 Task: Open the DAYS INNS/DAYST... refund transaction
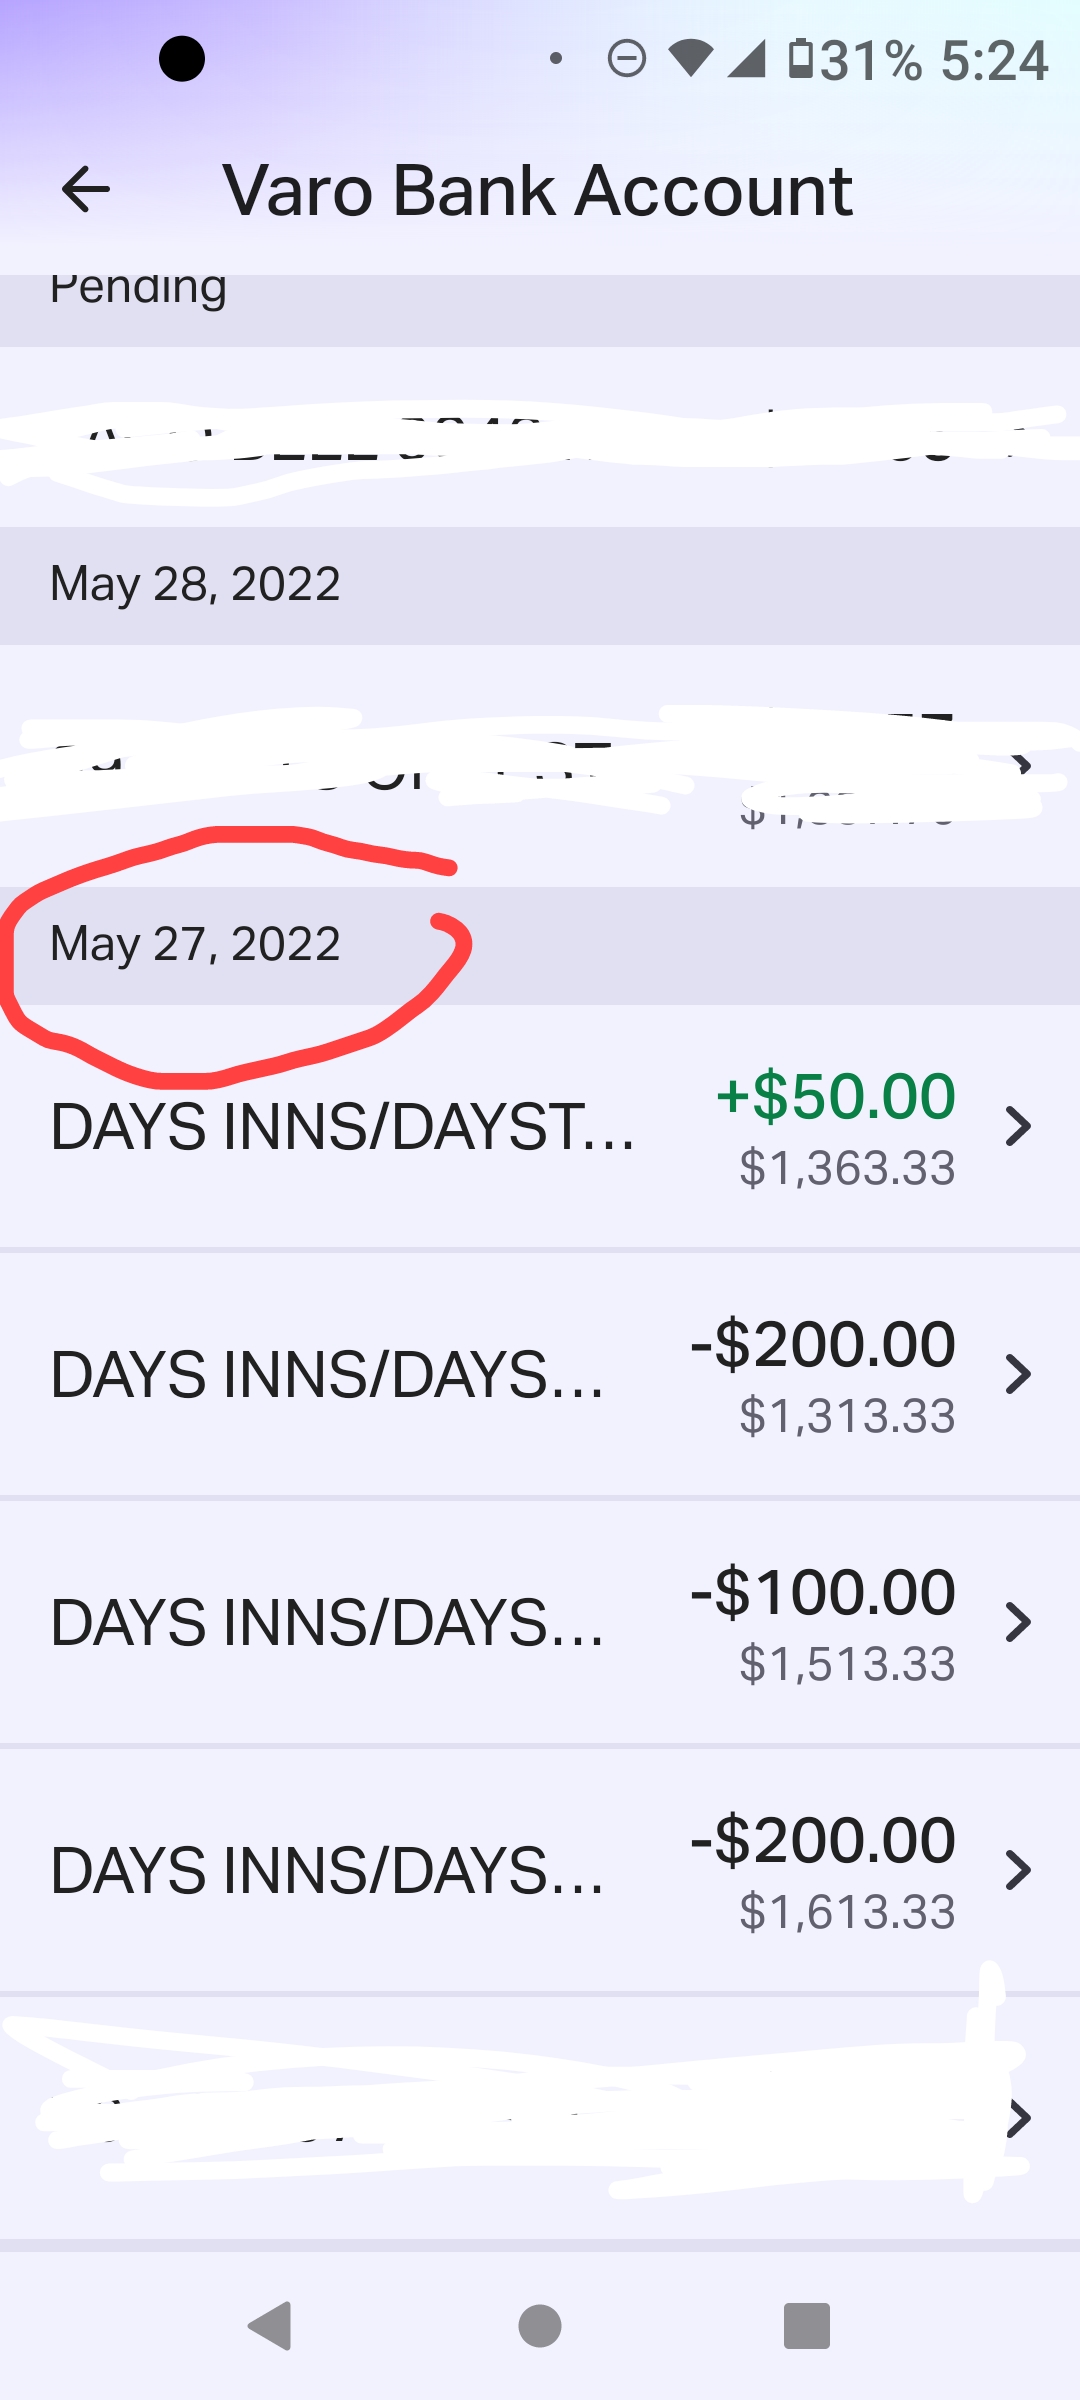tap(342, 1127)
